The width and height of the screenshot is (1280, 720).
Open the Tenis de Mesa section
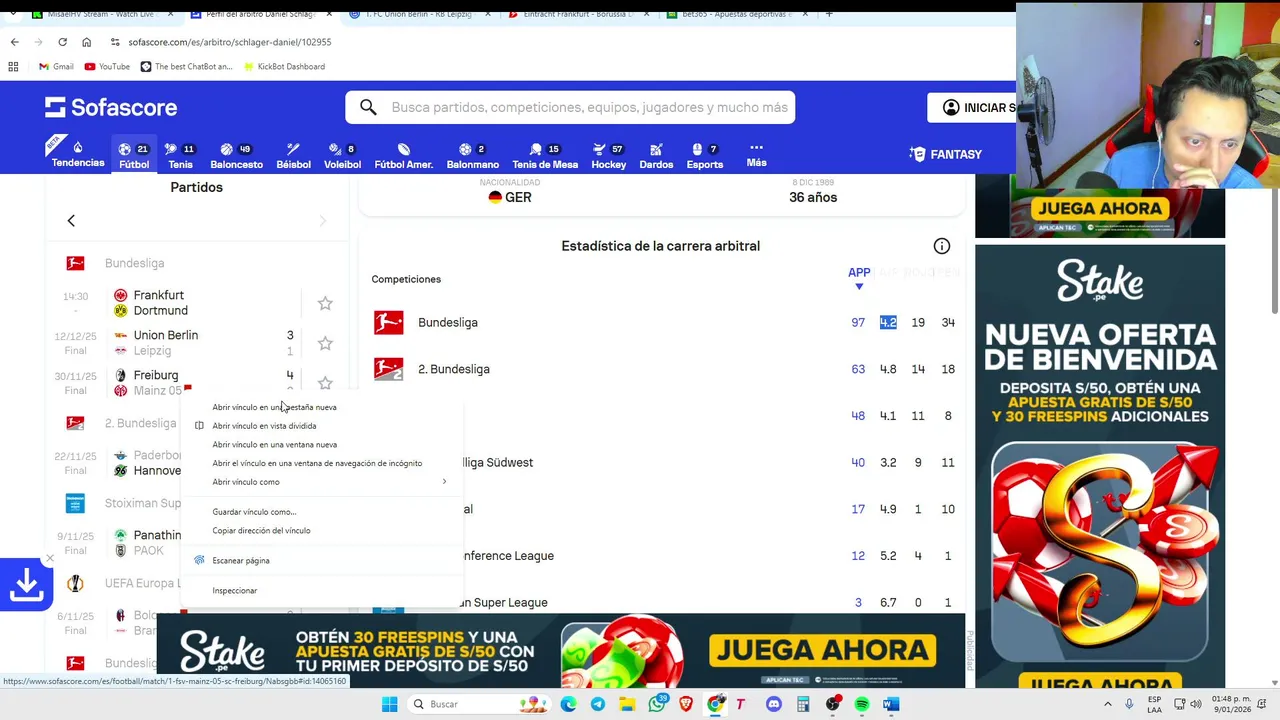tap(545, 155)
